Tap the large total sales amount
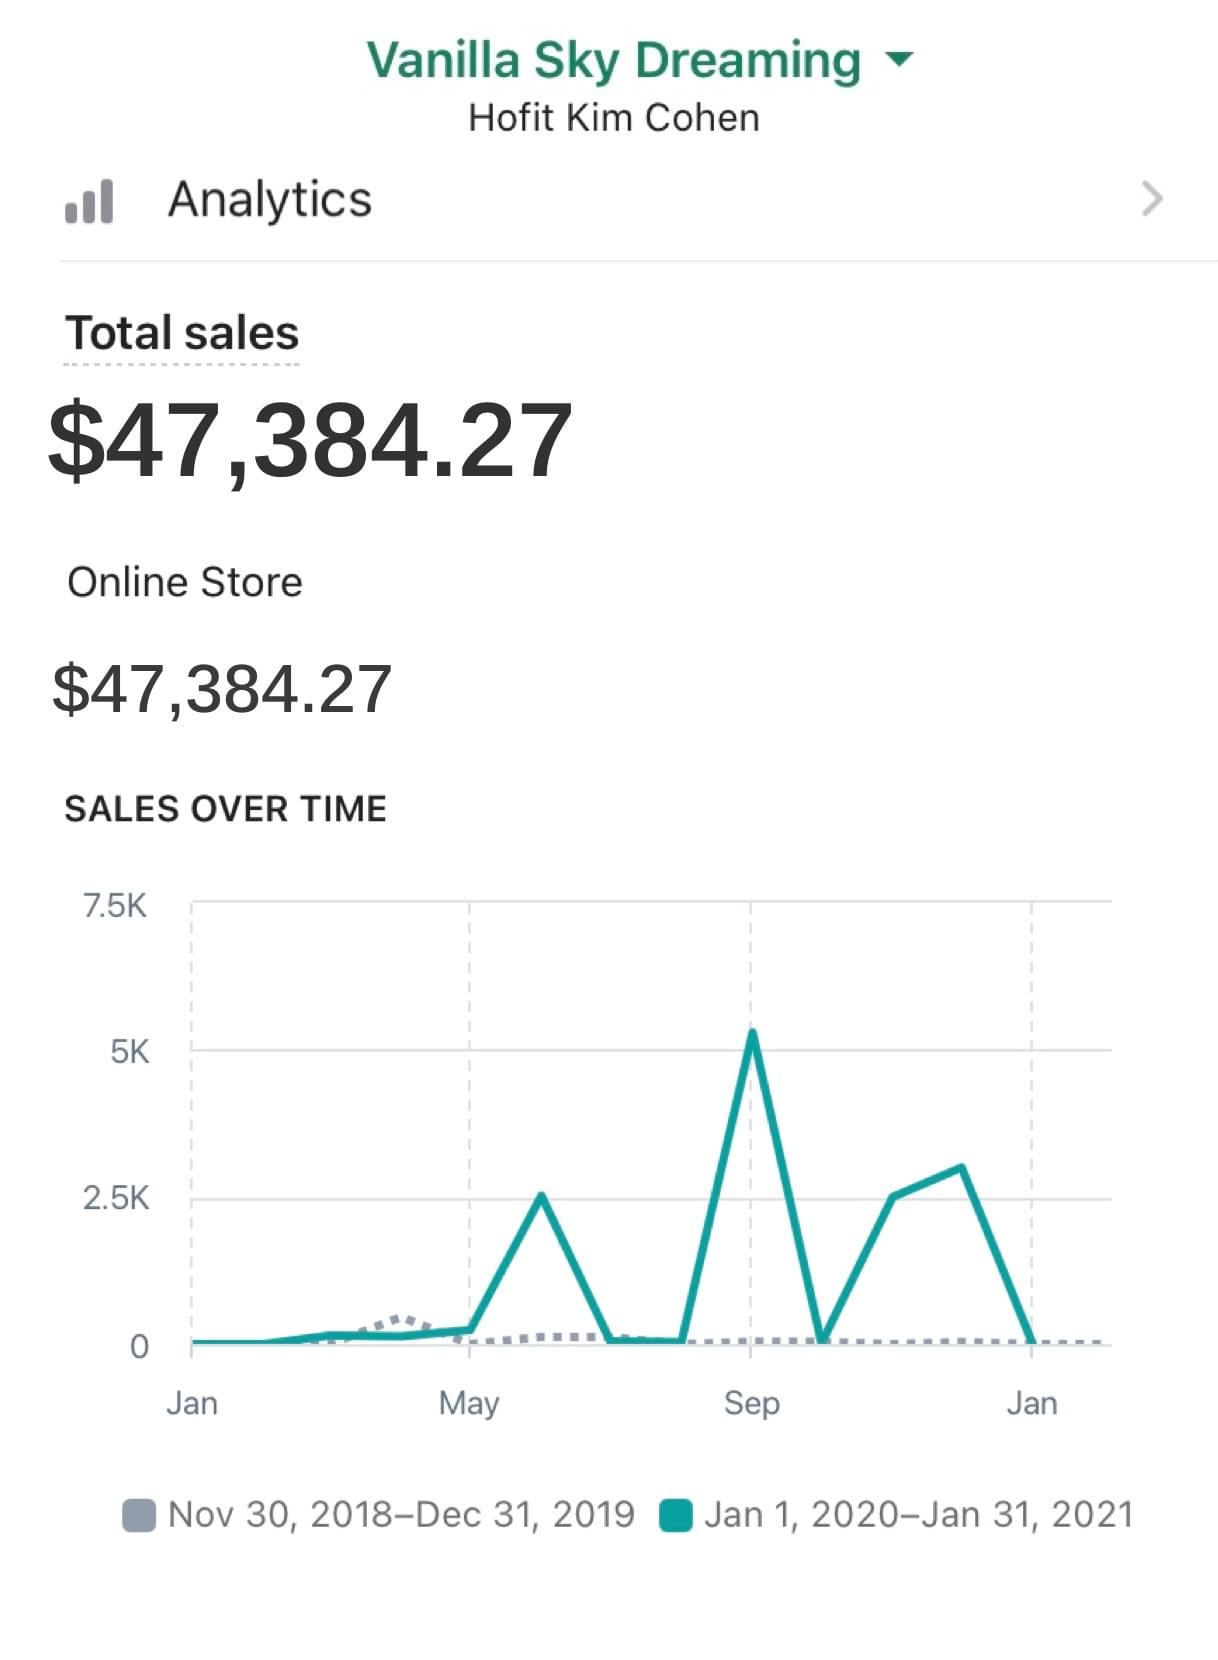This screenshot has height=1660, width=1218. (311, 440)
